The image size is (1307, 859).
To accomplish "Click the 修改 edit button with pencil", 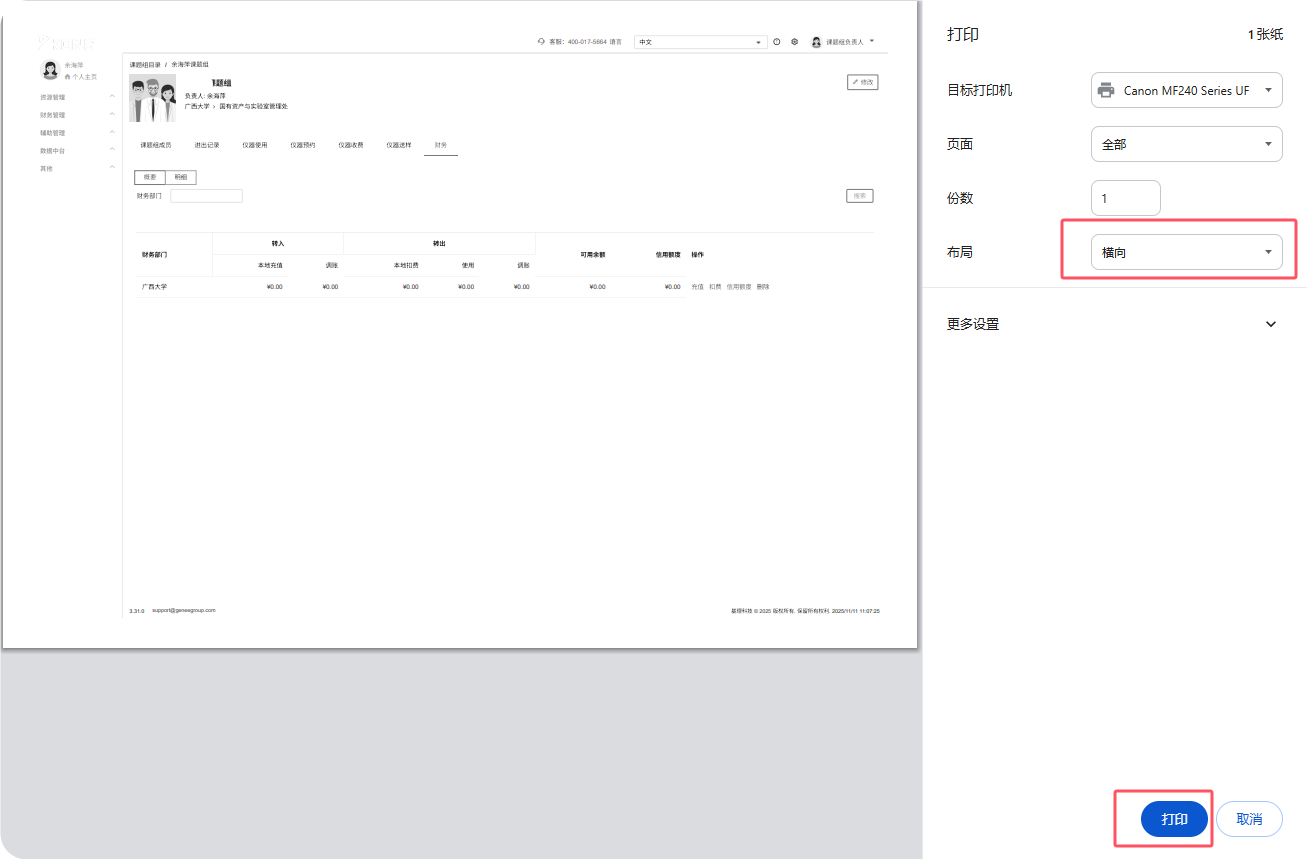I will coord(862,82).
